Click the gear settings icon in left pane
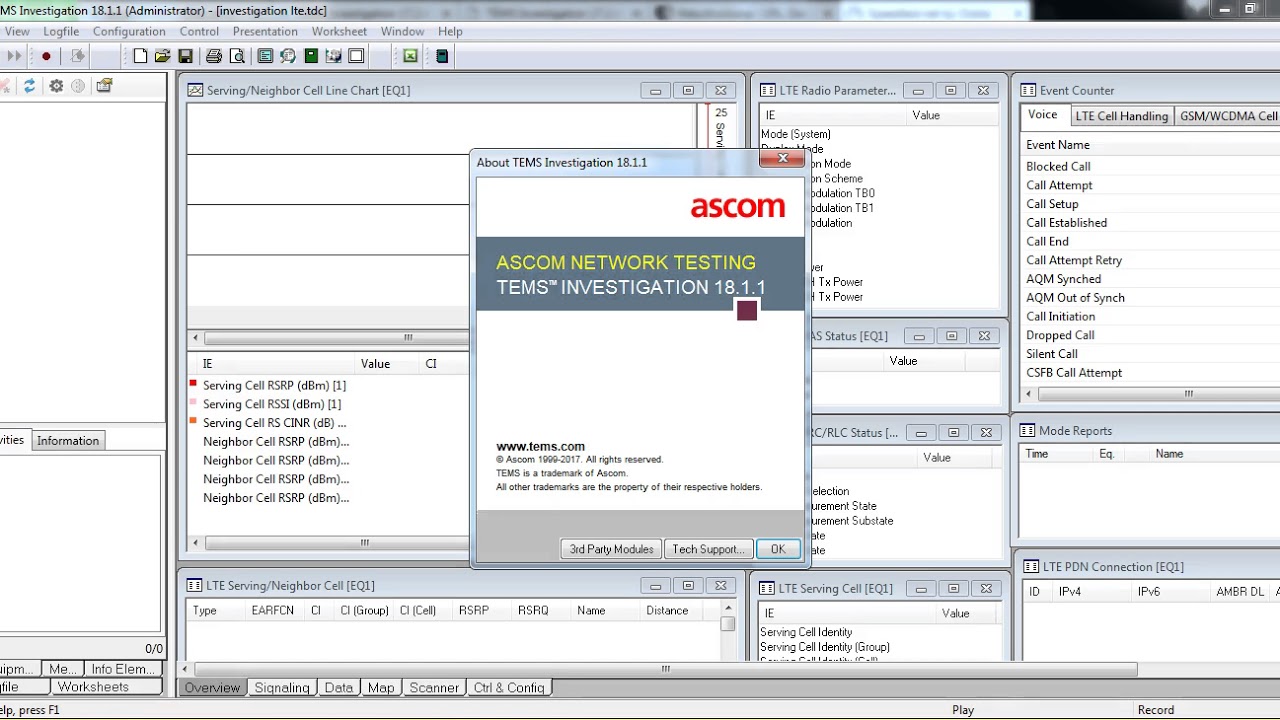 pos(56,86)
